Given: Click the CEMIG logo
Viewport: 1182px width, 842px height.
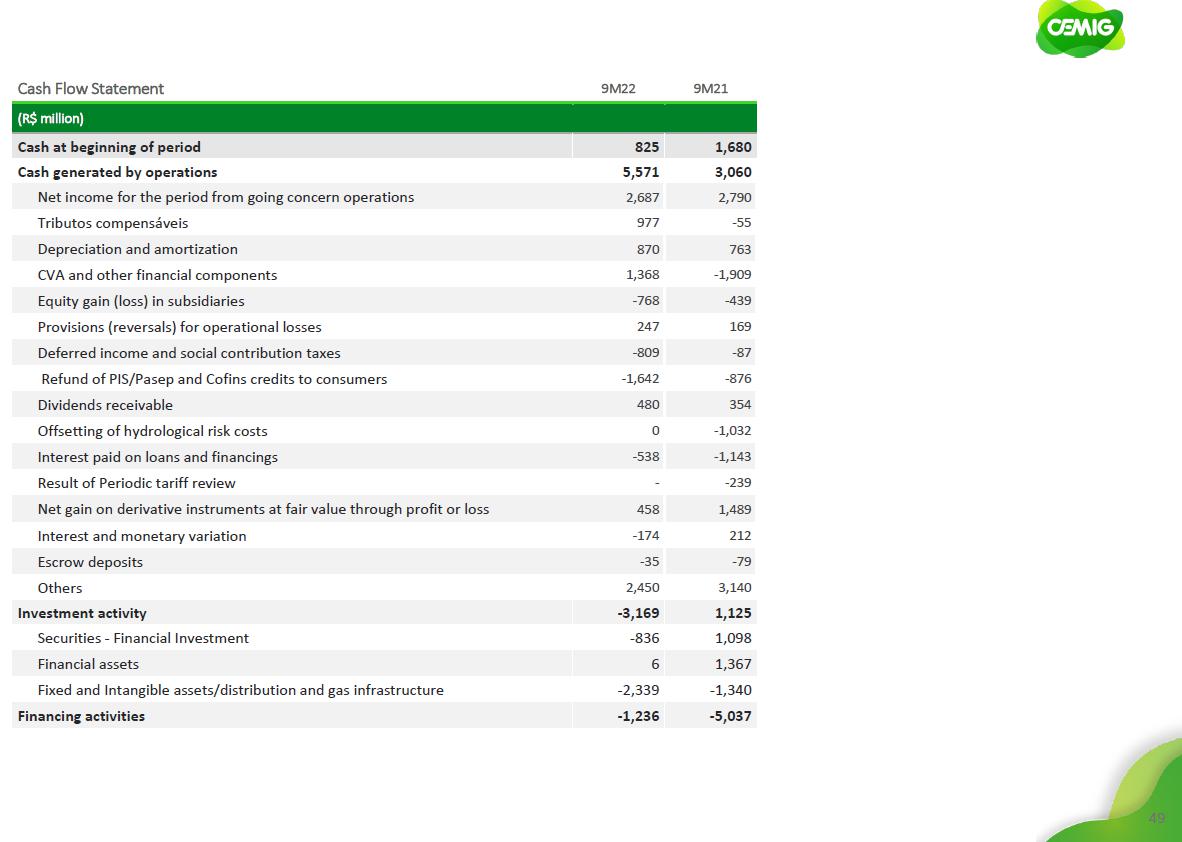Looking at the screenshot, I should 1079,28.
